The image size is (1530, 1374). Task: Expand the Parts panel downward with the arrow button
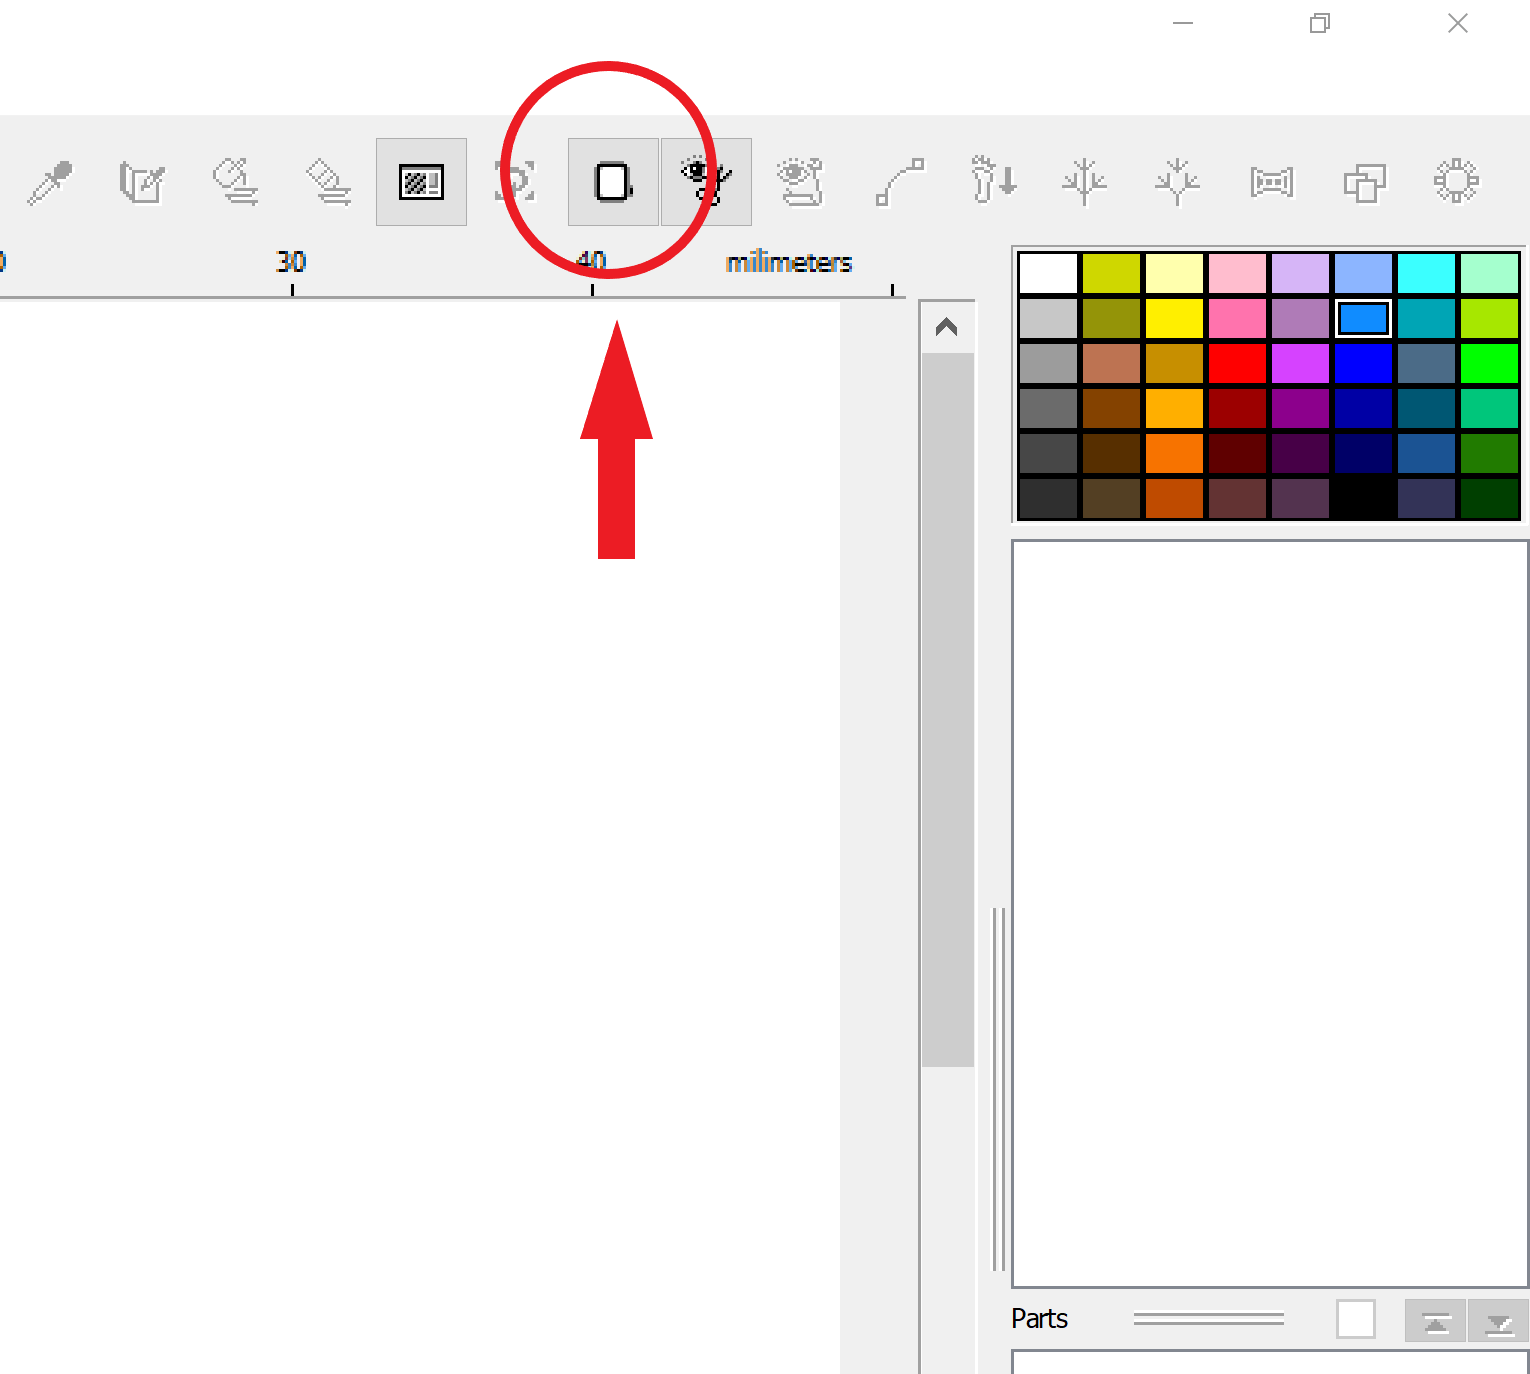[1500, 1320]
